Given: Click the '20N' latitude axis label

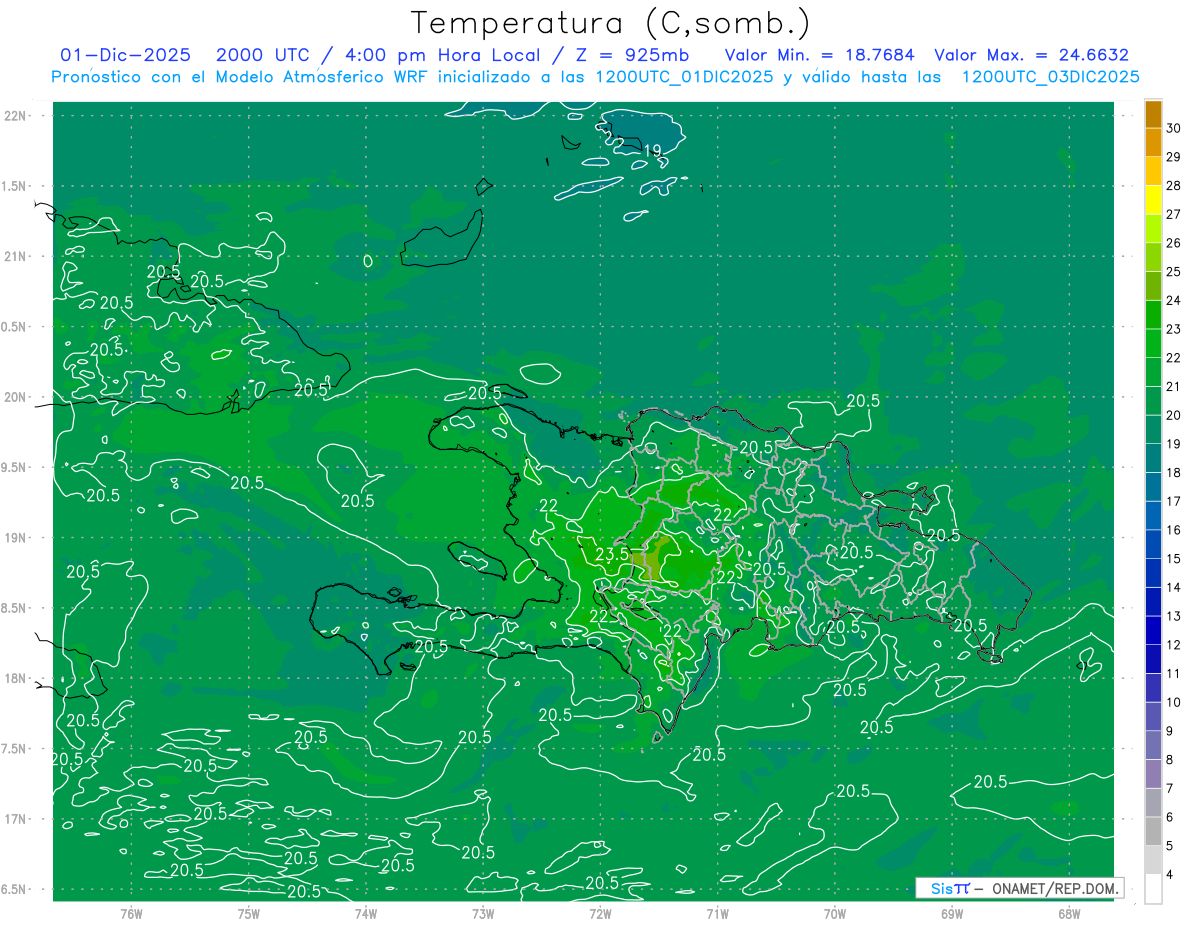Looking at the screenshot, I should click(15, 397).
